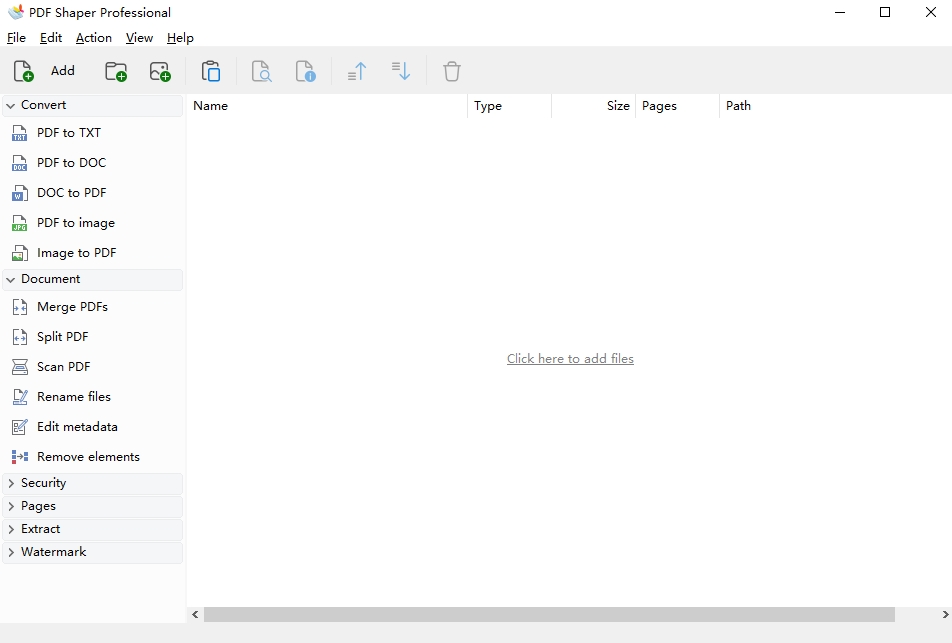Click the PDF to TXT icon
The width and height of the screenshot is (952, 643).
tap(19, 133)
